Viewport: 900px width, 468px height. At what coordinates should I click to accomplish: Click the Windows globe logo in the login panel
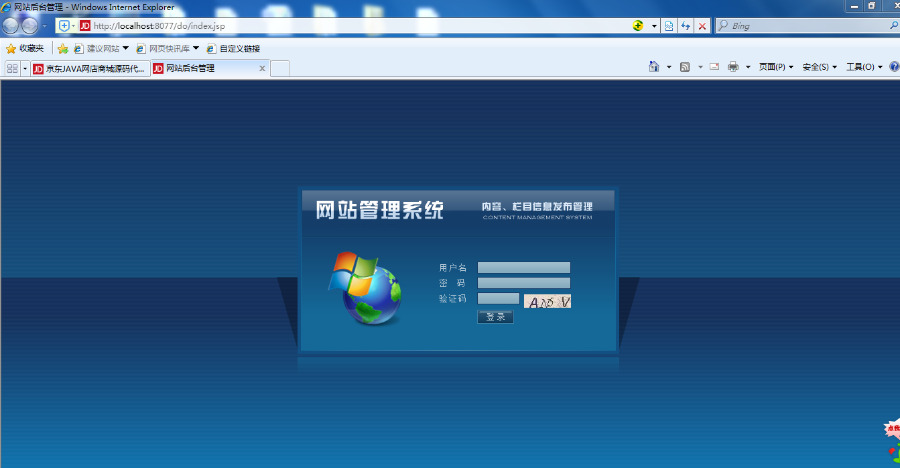point(365,288)
